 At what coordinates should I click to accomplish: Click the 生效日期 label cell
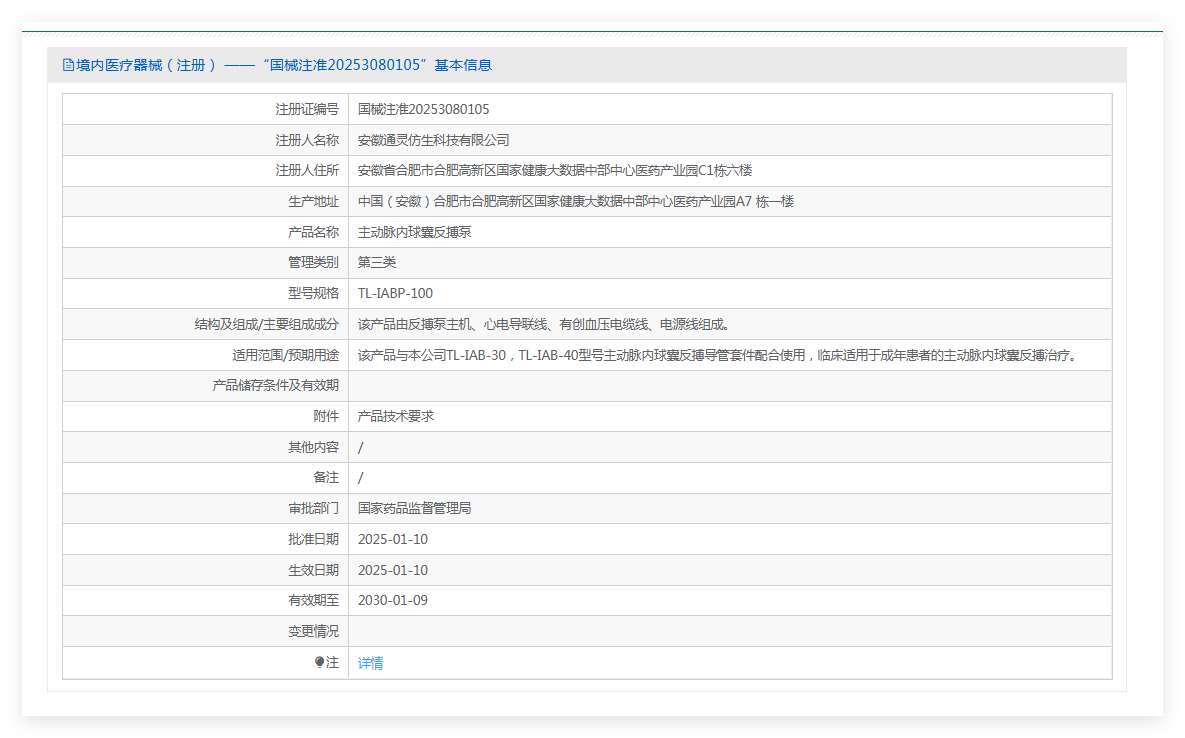(x=206, y=571)
